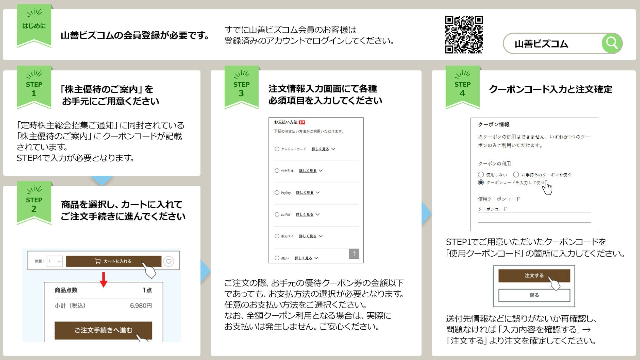Expand chevron in row directly below au PAY

point(321,236)
